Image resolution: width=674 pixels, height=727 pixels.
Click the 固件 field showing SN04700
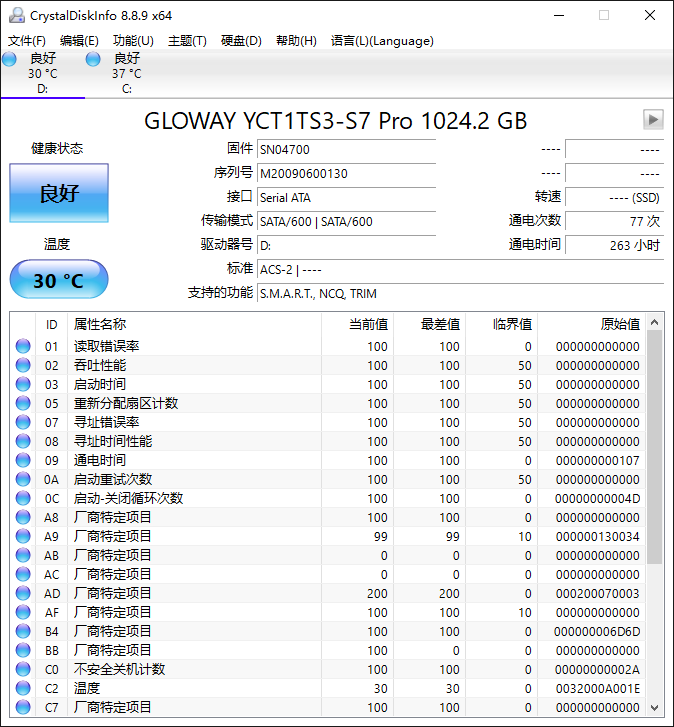[346, 150]
